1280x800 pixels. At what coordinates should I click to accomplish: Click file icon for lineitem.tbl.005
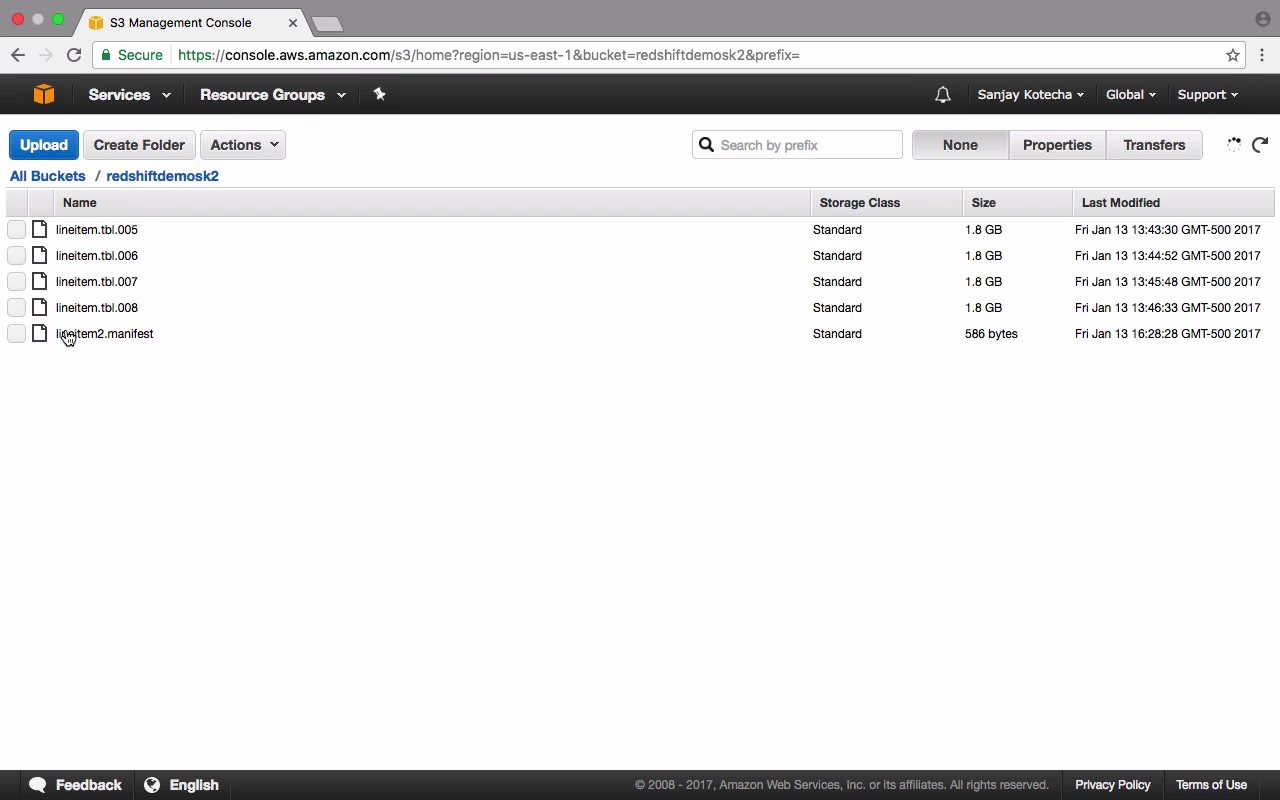40,229
